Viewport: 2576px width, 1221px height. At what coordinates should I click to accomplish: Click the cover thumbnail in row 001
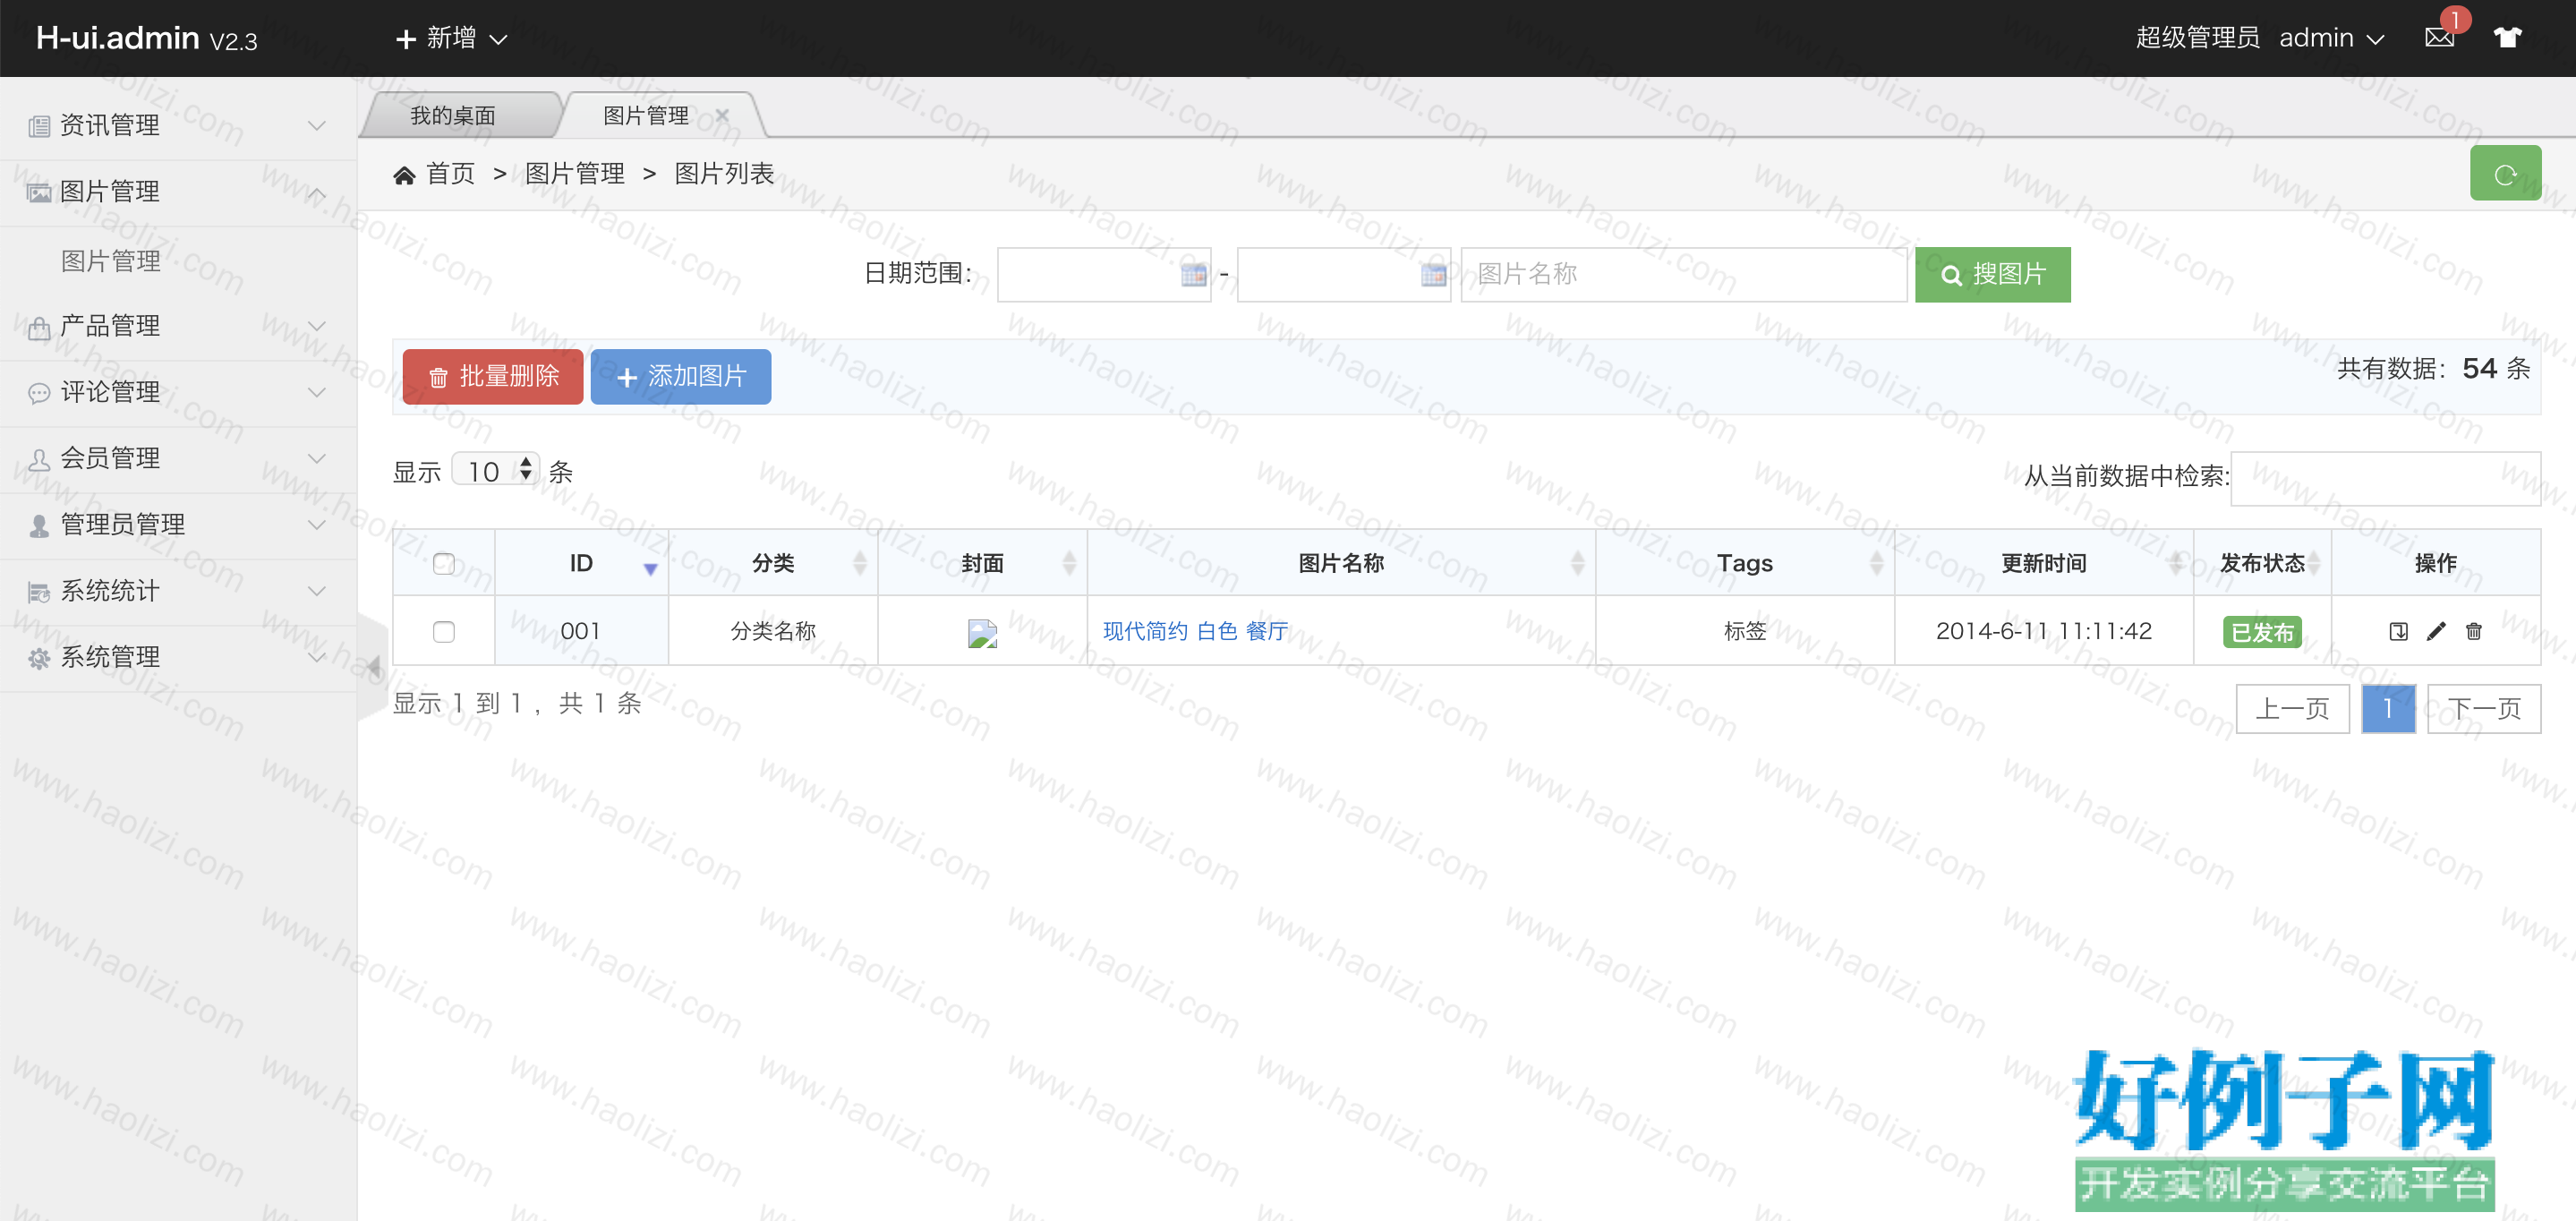point(982,633)
